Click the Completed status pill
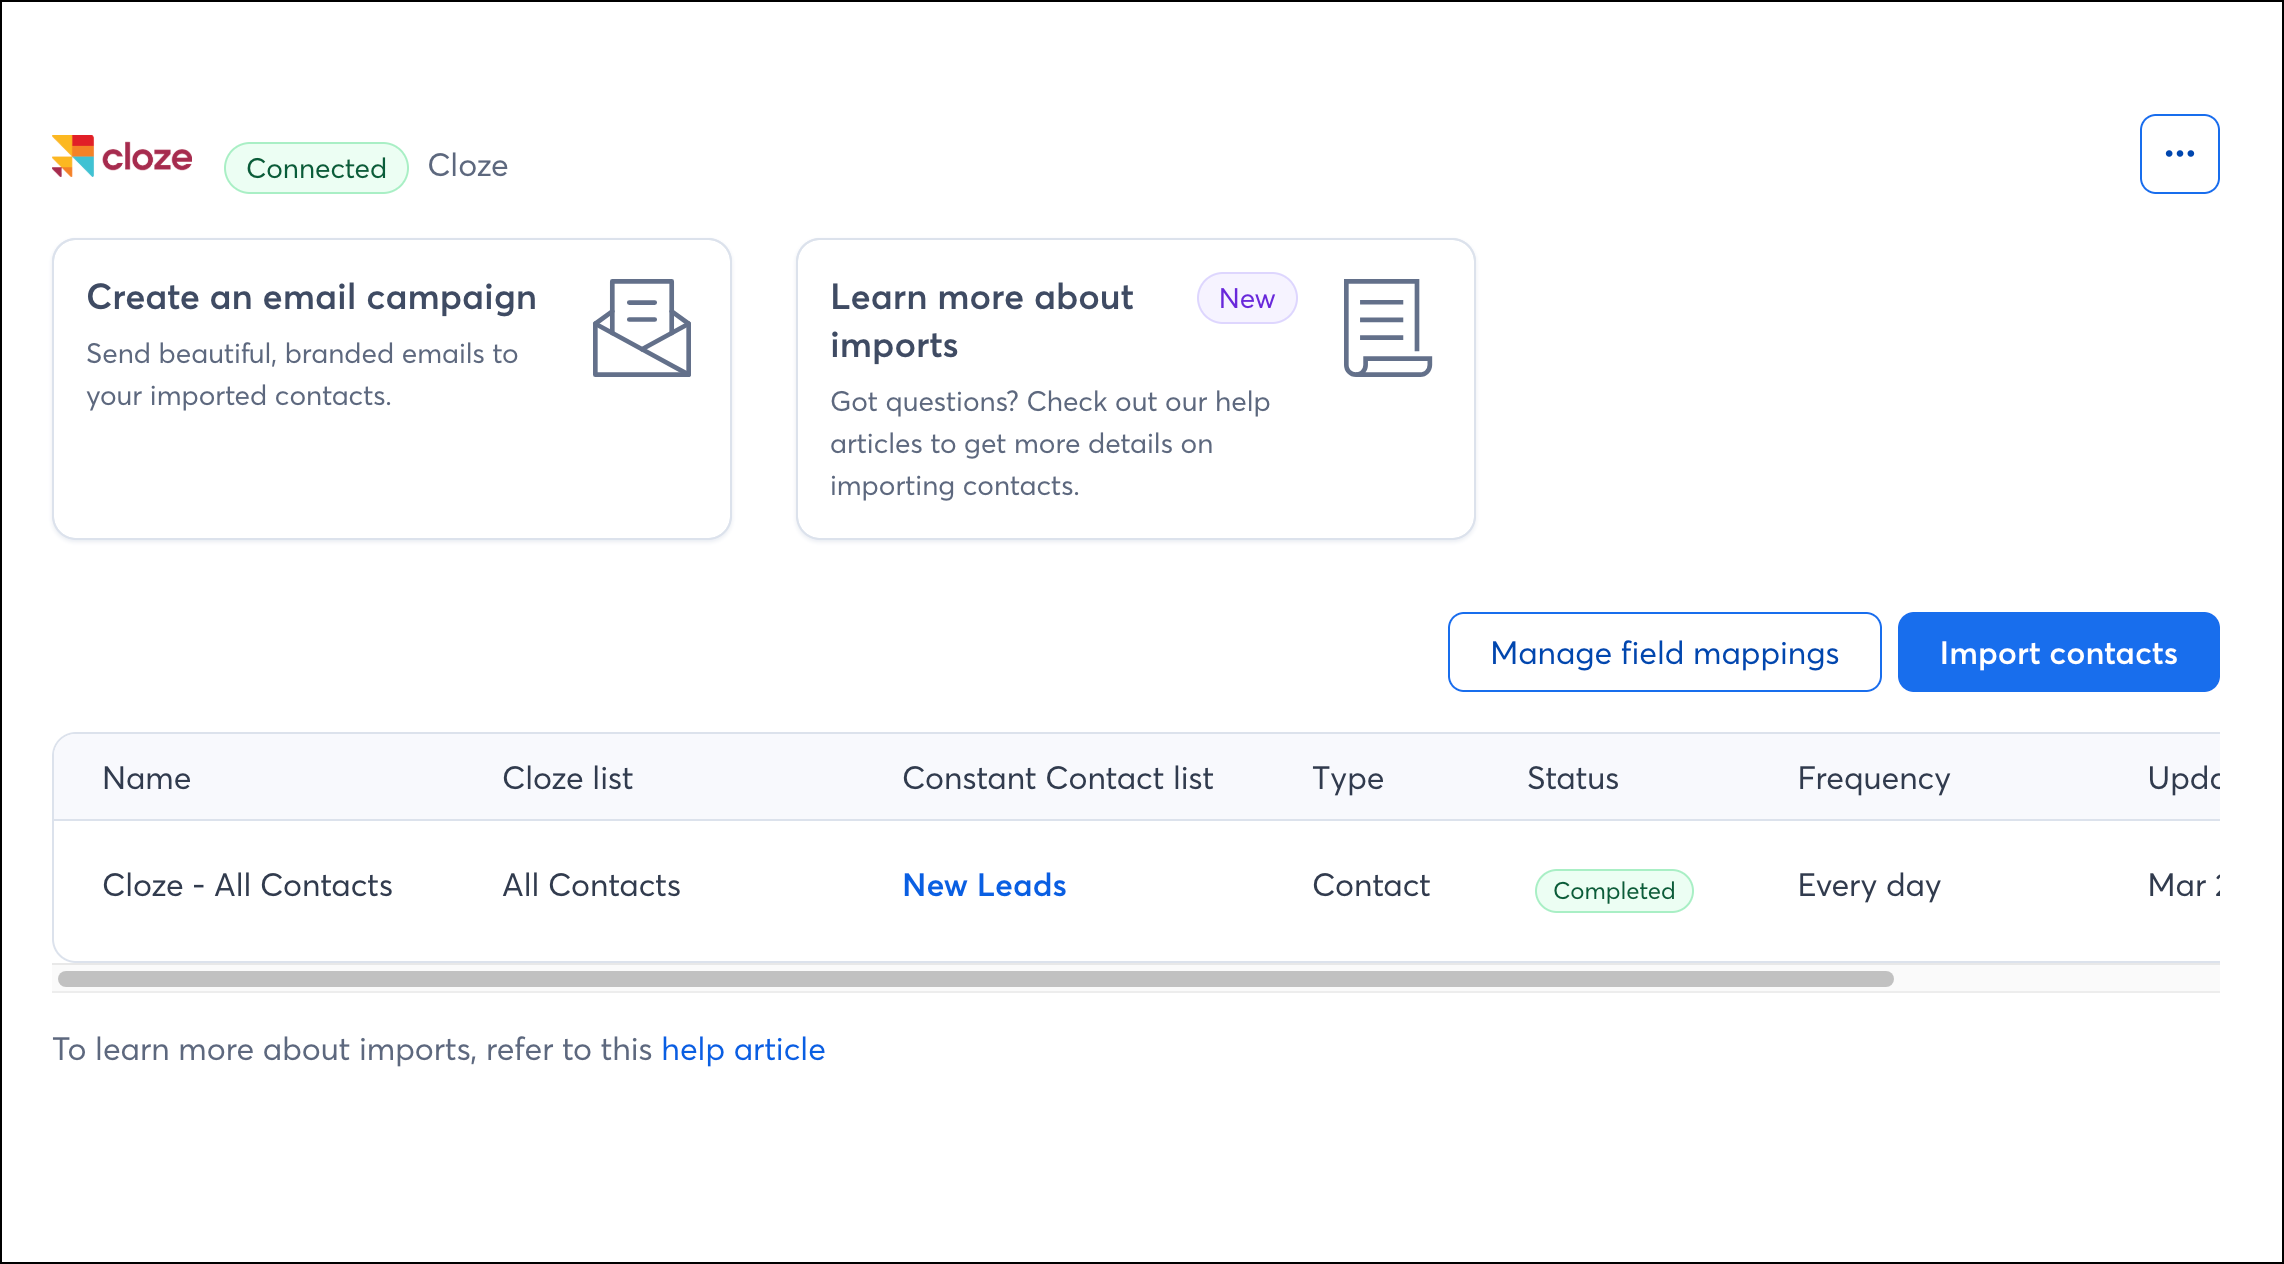Screen dimensions: 2284x1264 tap(1612, 890)
